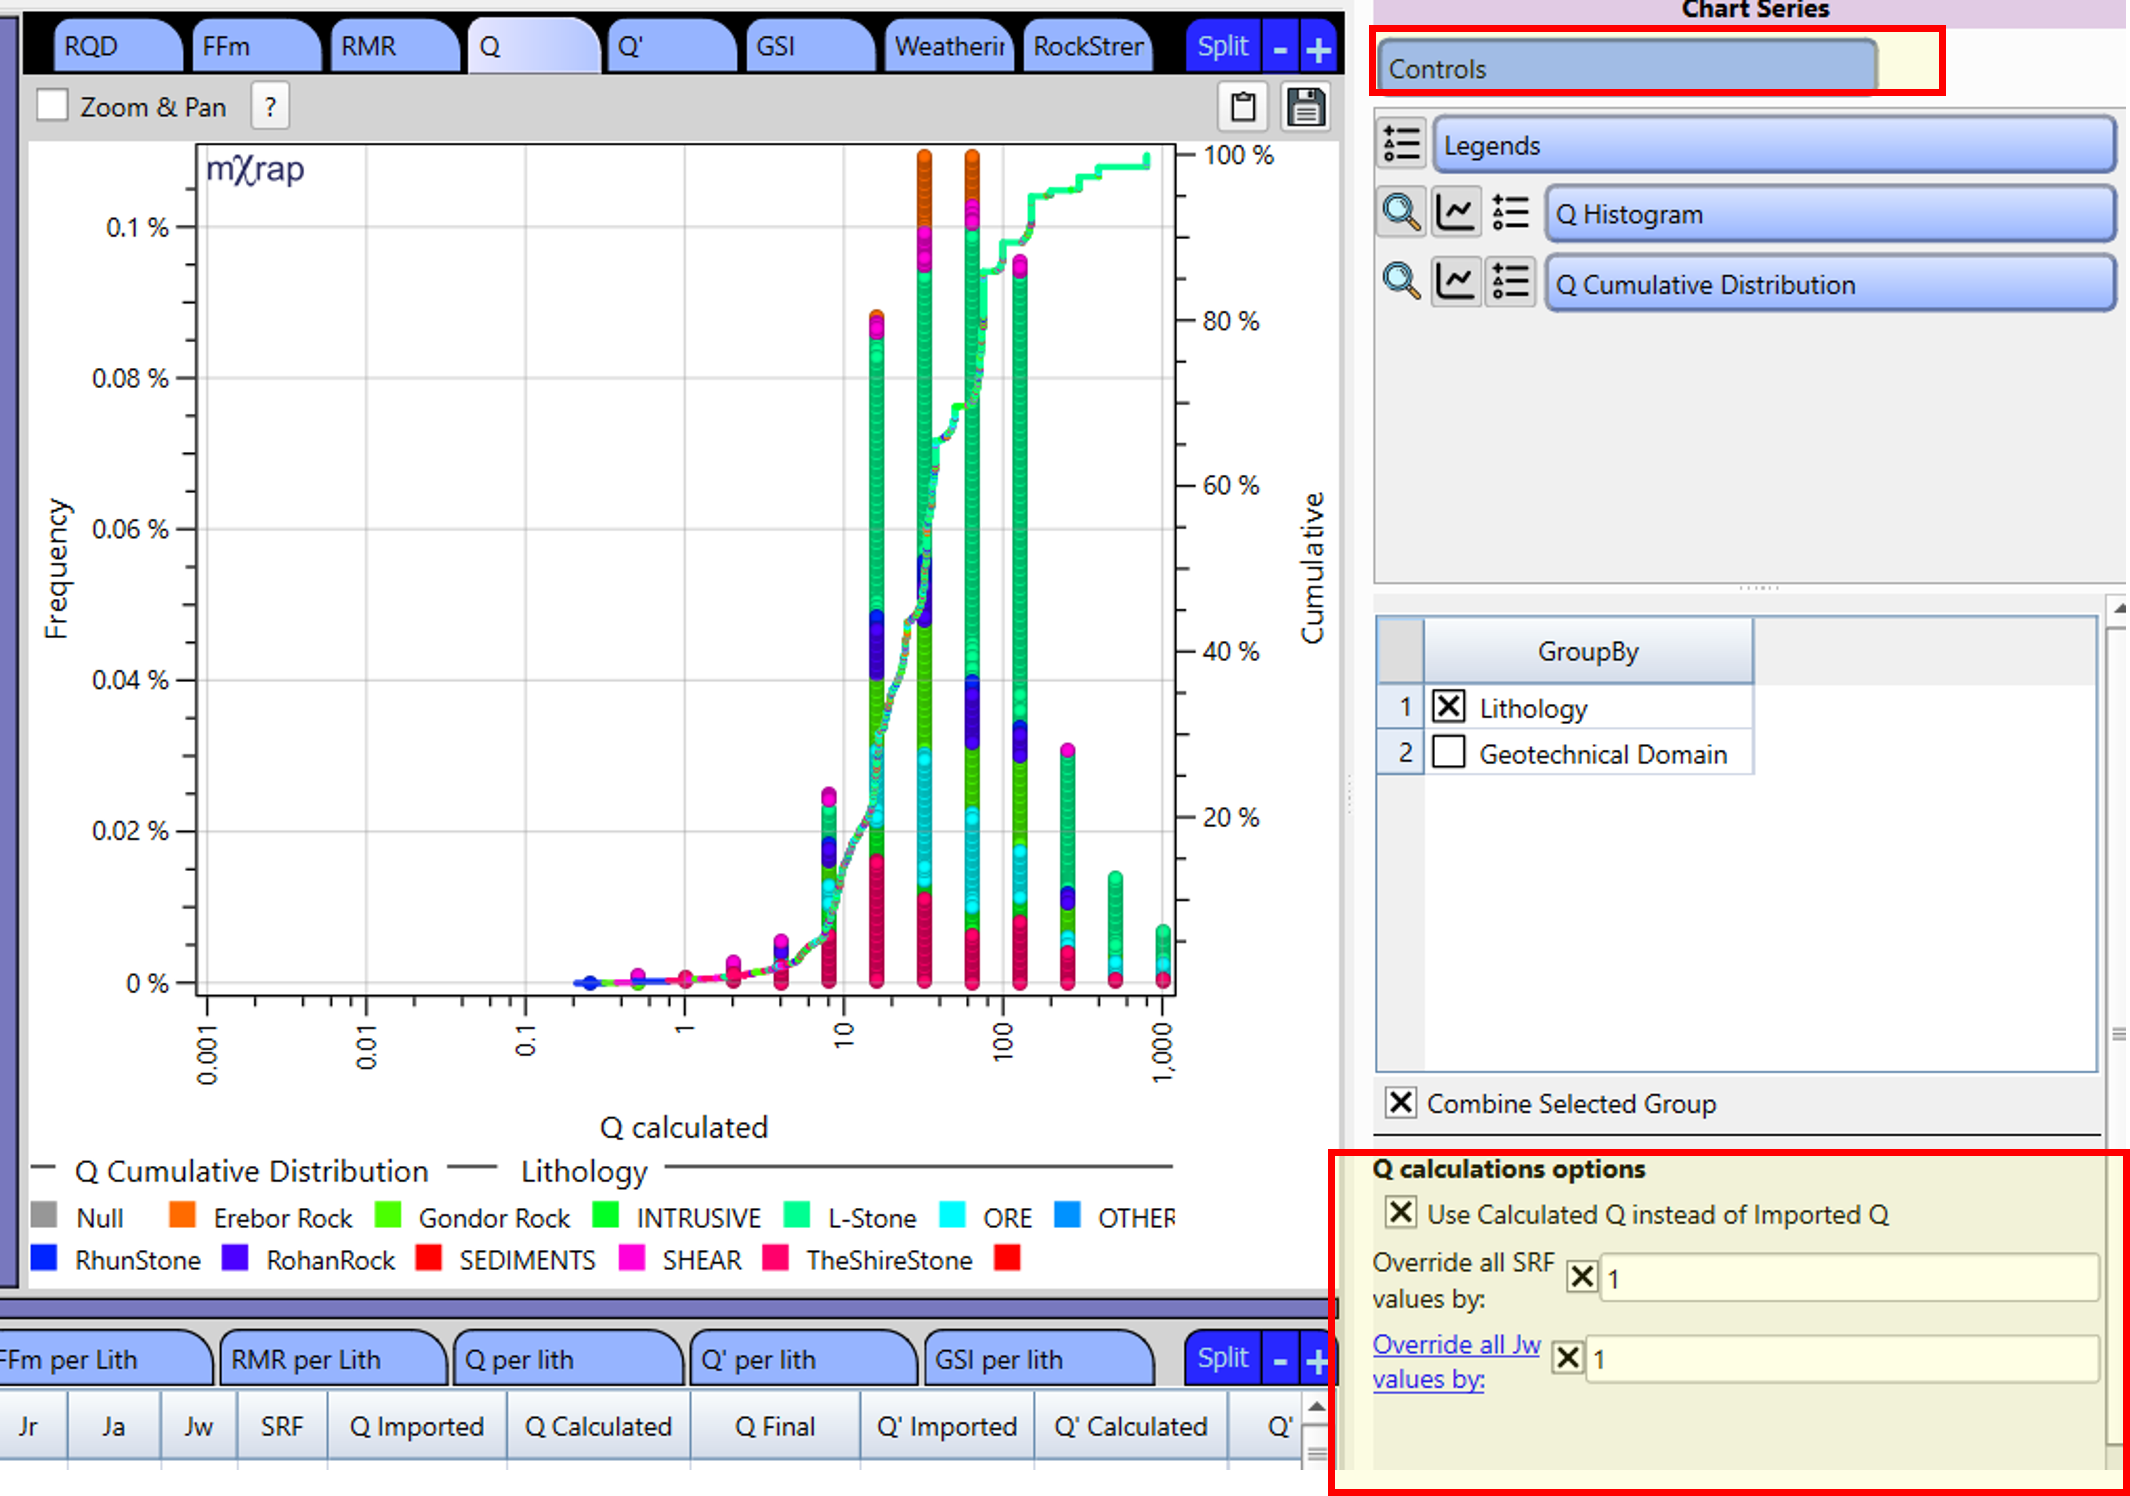Click the magnifier icon beside Q Cumulative Distribution
This screenshot has width=2130, height=1496.
[x=1401, y=282]
